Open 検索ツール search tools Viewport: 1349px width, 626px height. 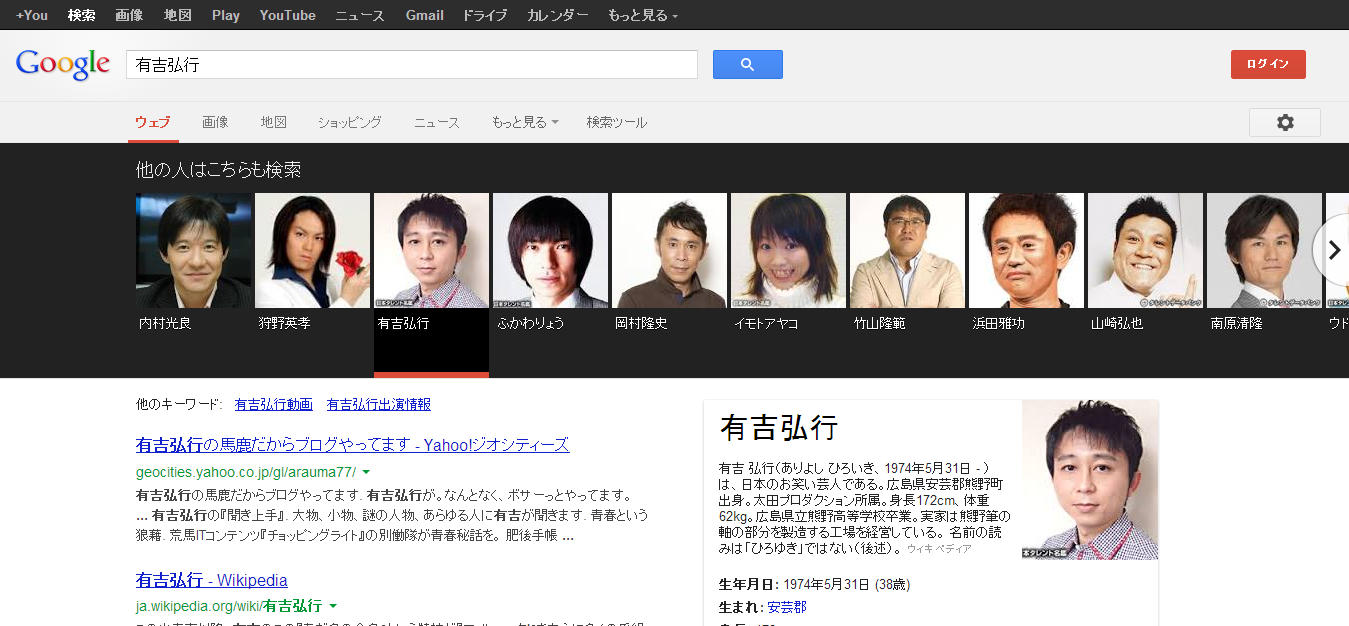616,122
